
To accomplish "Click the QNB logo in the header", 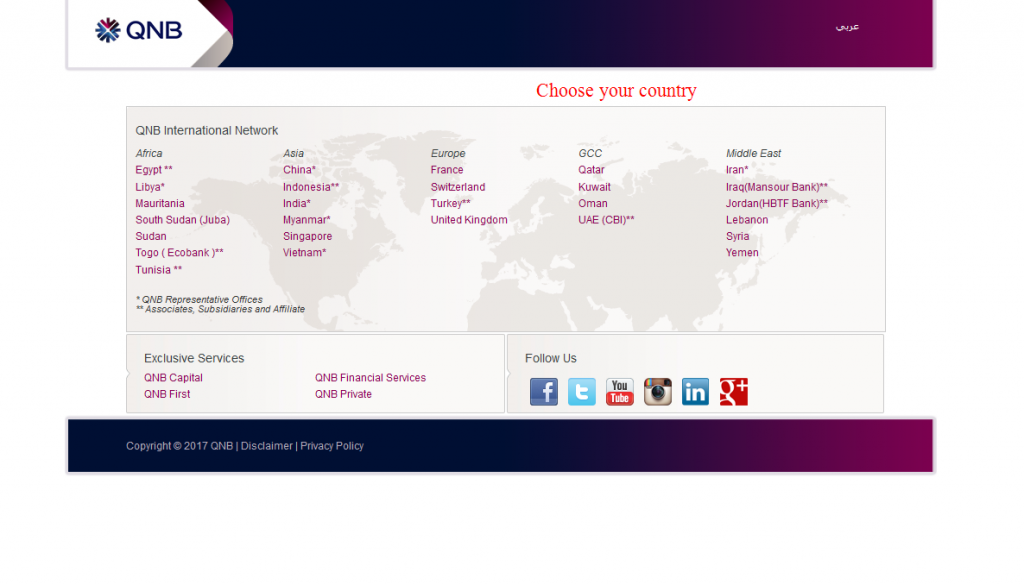I will coord(134,30).
